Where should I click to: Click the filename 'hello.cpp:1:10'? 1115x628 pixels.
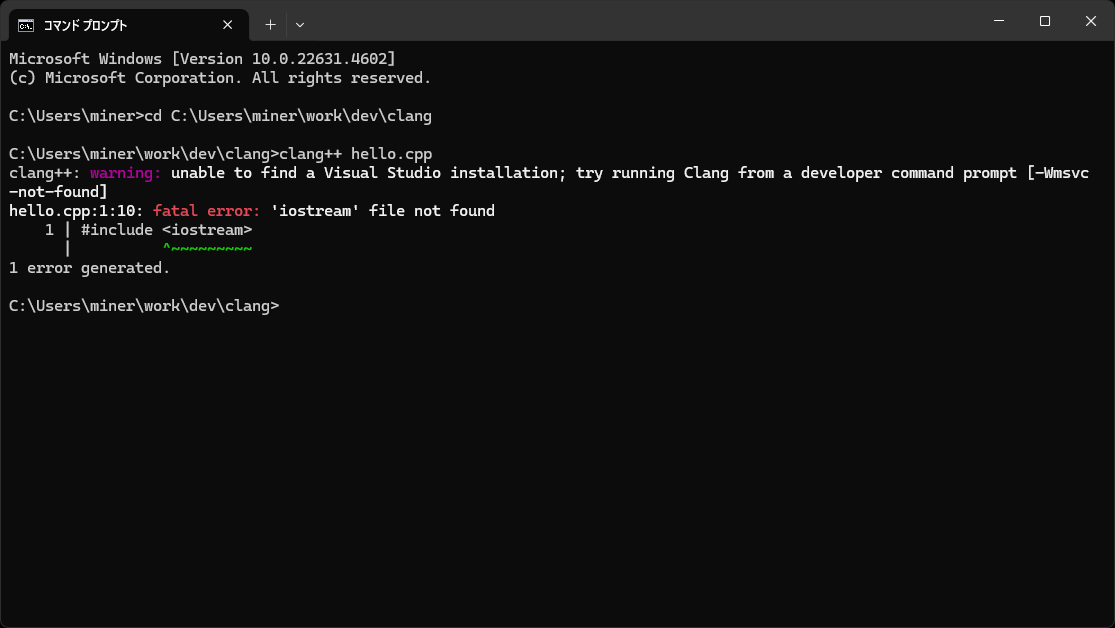[70, 210]
